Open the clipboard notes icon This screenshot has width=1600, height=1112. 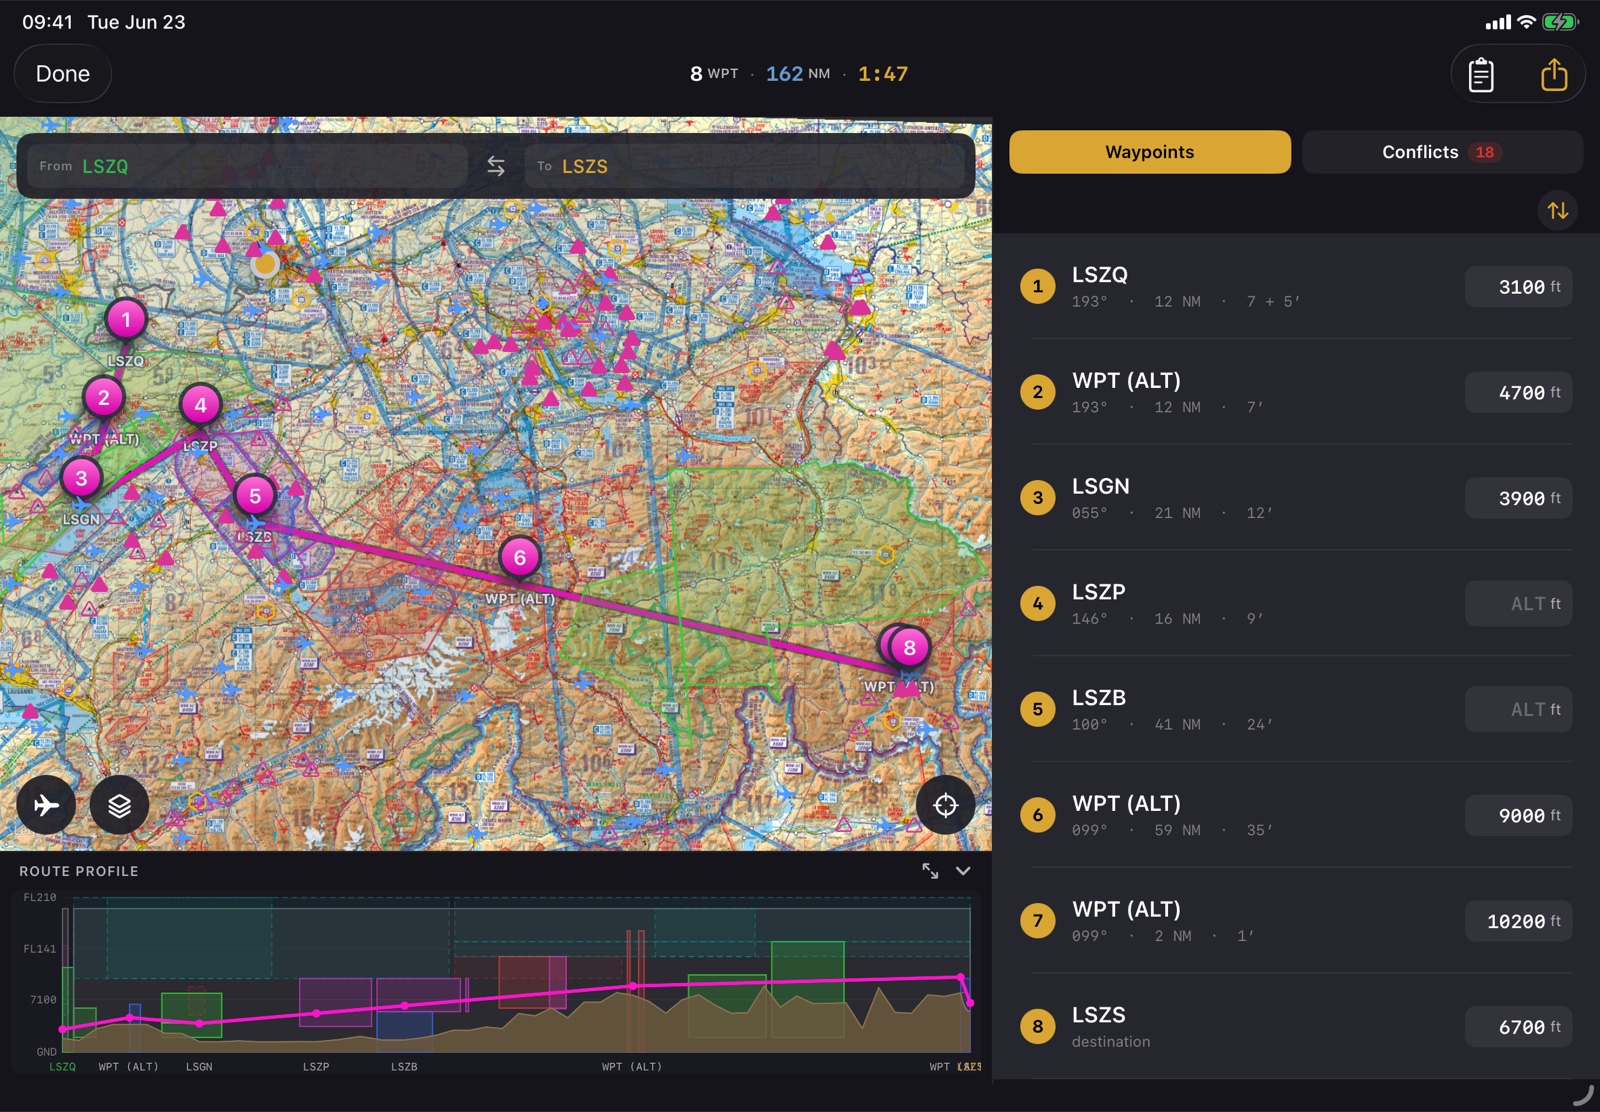click(x=1481, y=75)
